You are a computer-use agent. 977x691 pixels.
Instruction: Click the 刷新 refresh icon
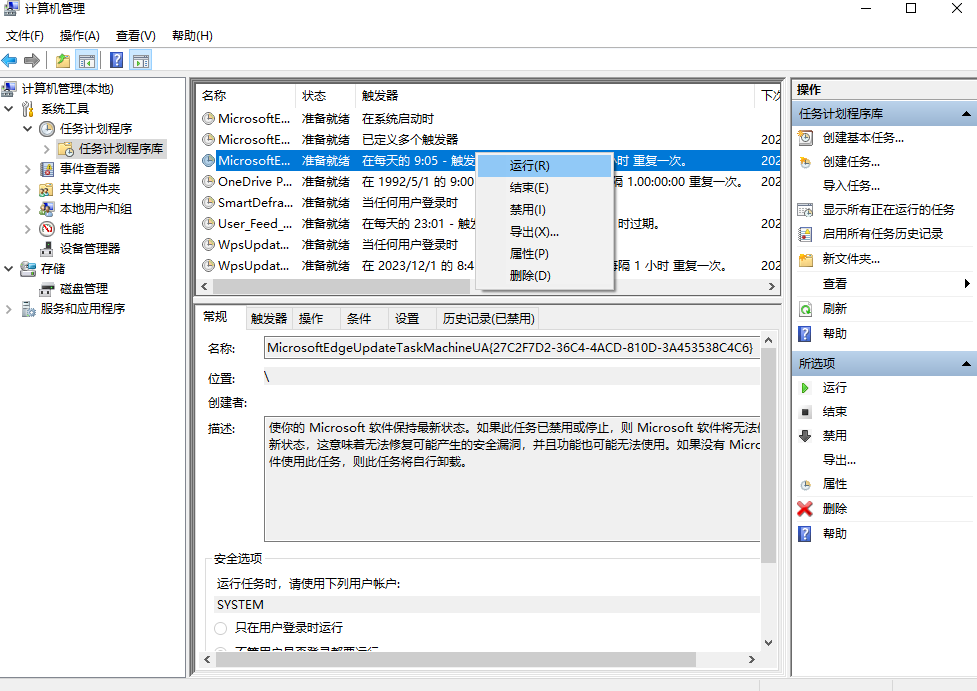(x=805, y=308)
